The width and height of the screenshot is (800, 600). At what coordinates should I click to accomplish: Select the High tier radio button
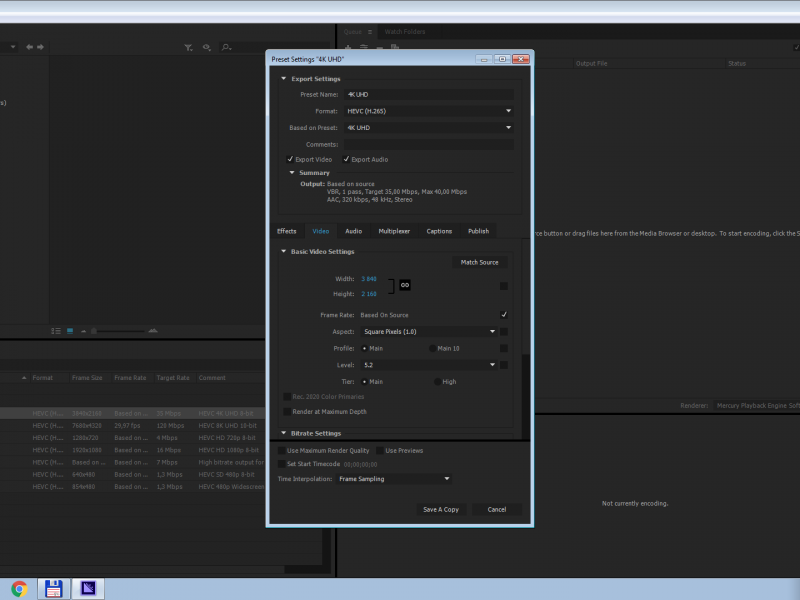(437, 382)
